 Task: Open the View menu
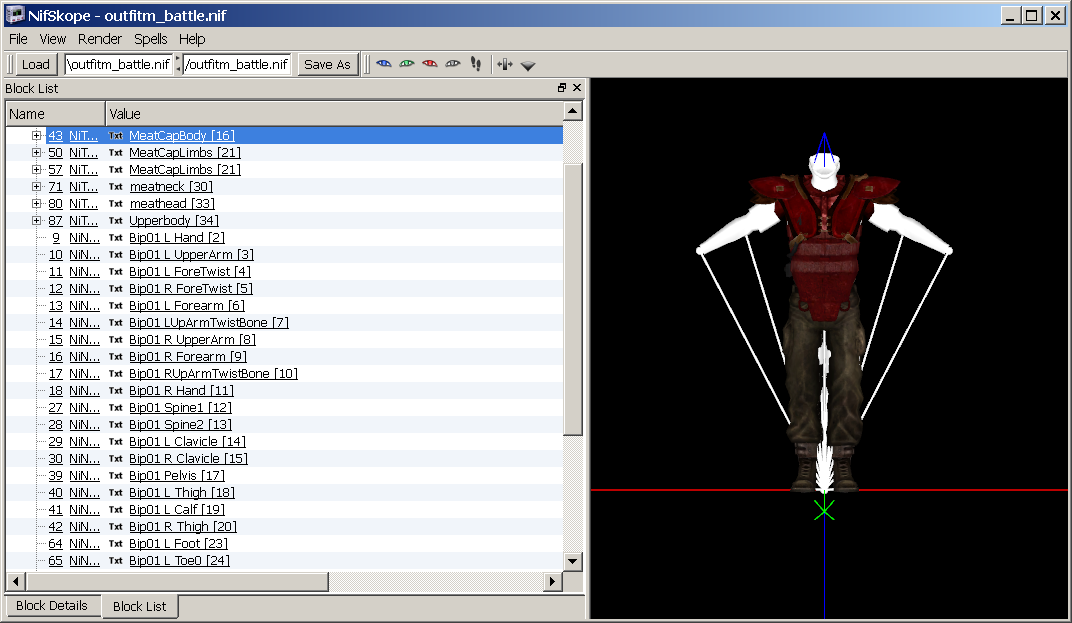[53, 39]
